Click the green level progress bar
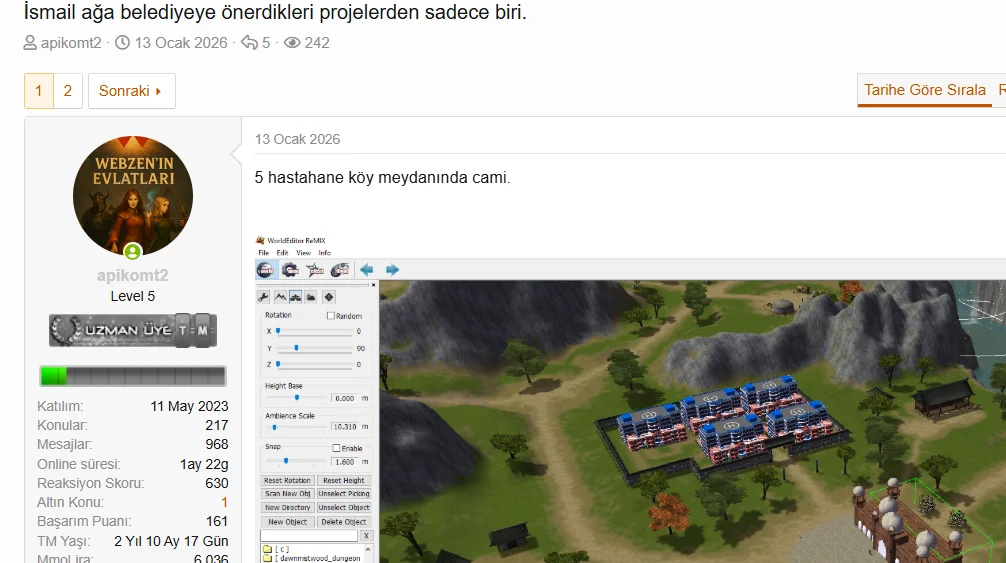Viewport: 1006px width, 563px height. pyautogui.click(x=133, y=376)
